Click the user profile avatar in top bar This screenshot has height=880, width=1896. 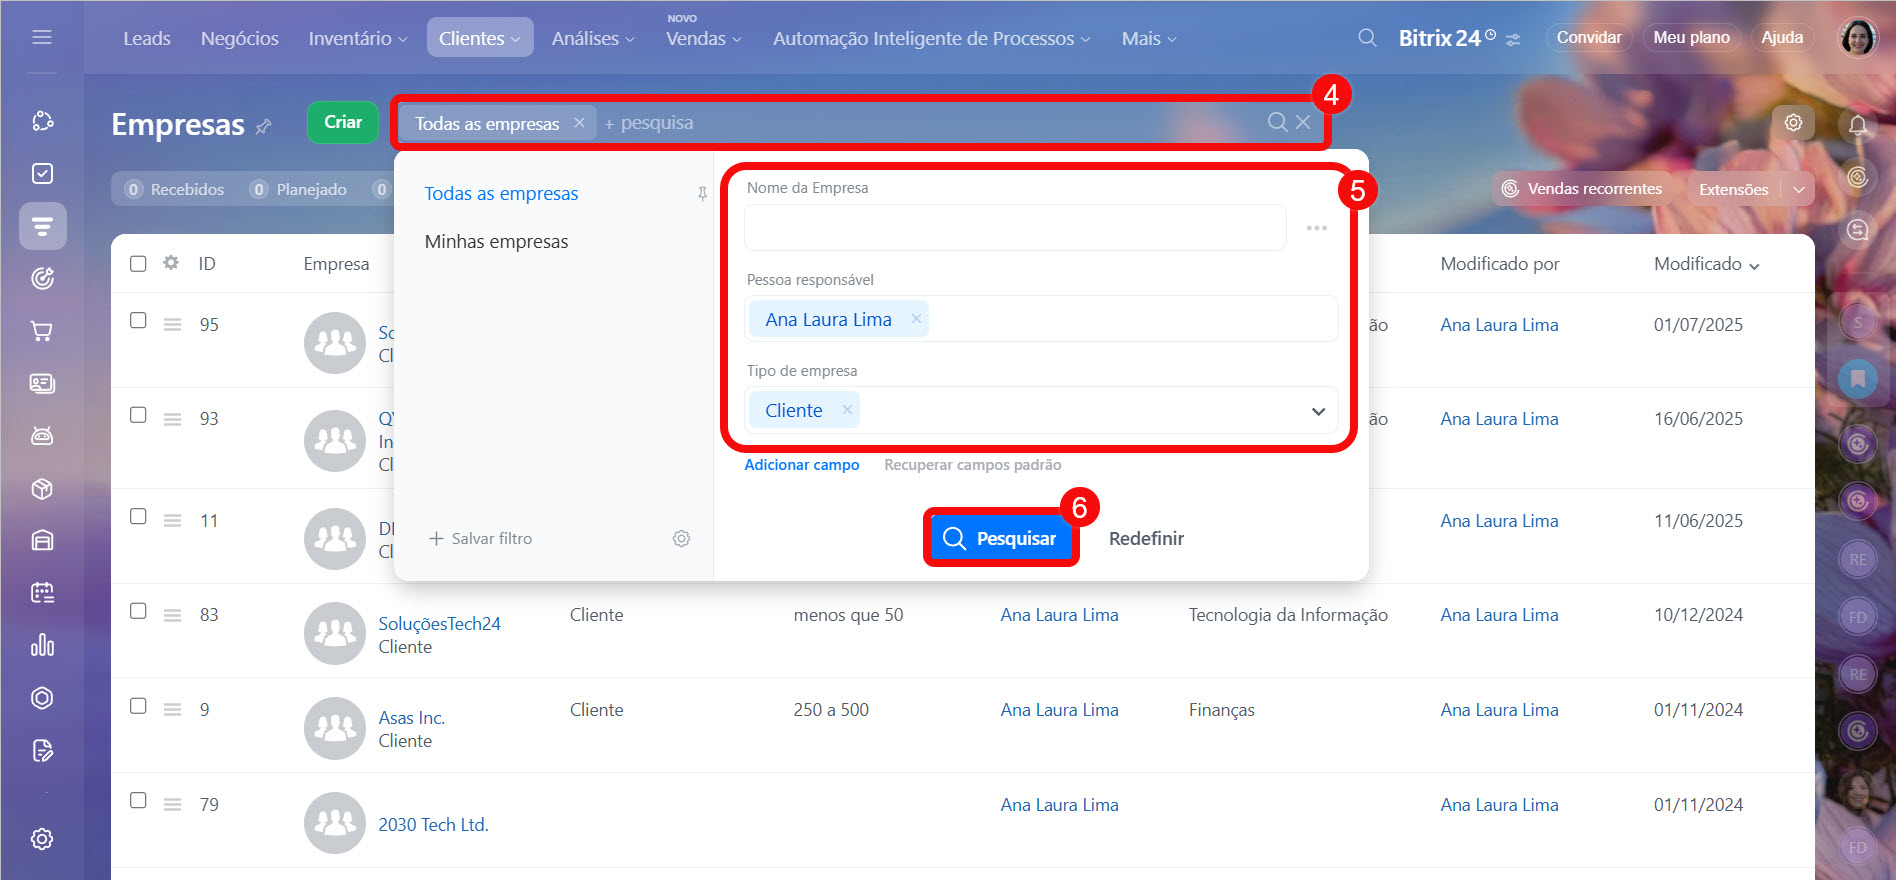(x=1858, y=38)
